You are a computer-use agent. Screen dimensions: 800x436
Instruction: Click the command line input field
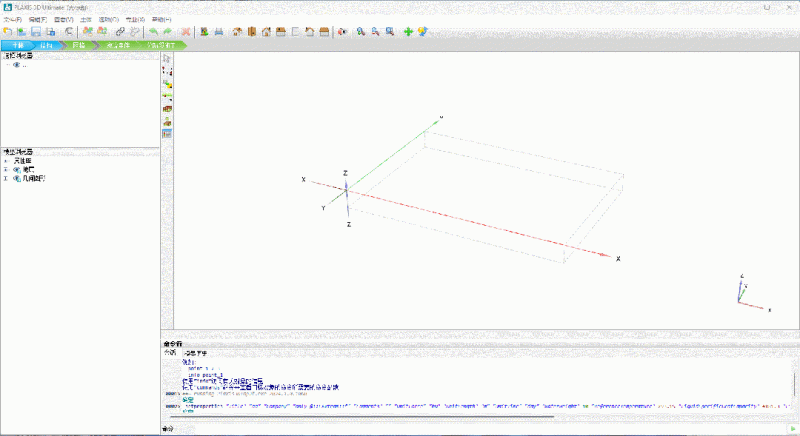coord(482,429)
